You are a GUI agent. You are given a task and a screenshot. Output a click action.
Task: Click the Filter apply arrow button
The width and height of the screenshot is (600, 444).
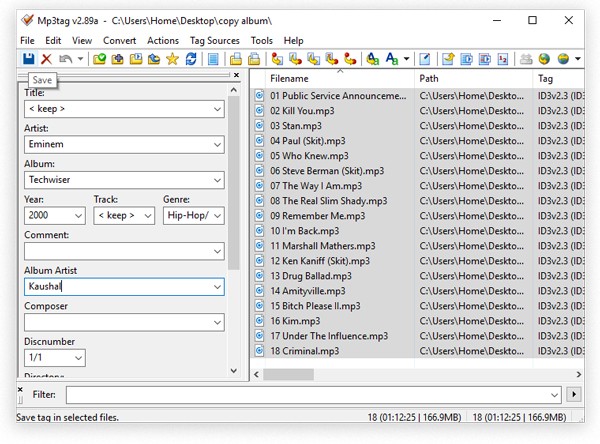coord(574,394)
